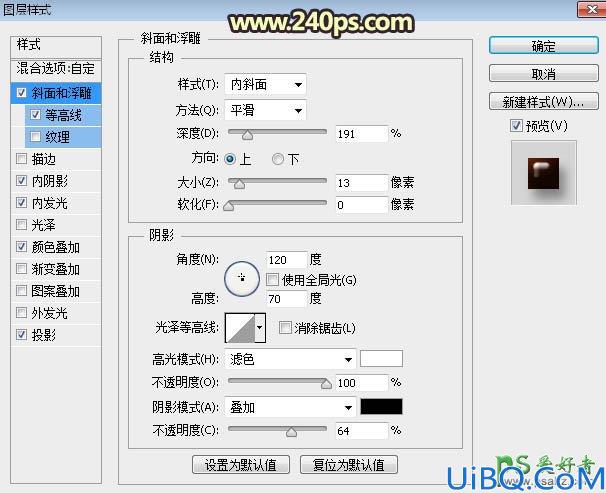Click shadow opacity field 64
The image size is (606, 493).
tap(361, 430)
